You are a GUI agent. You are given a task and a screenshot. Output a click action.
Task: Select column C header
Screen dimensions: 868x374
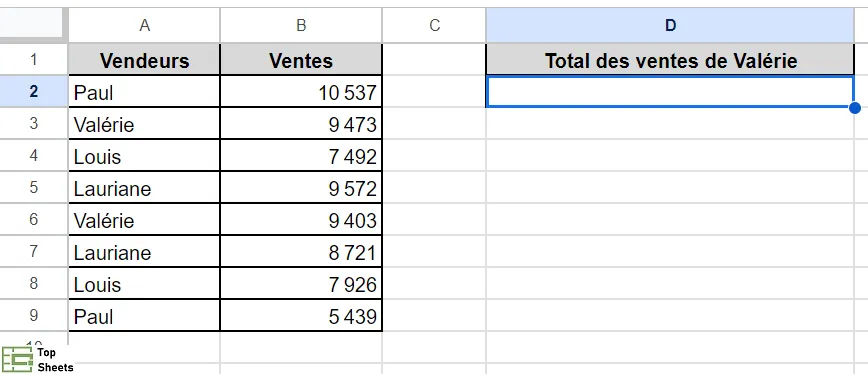point(435,25)
